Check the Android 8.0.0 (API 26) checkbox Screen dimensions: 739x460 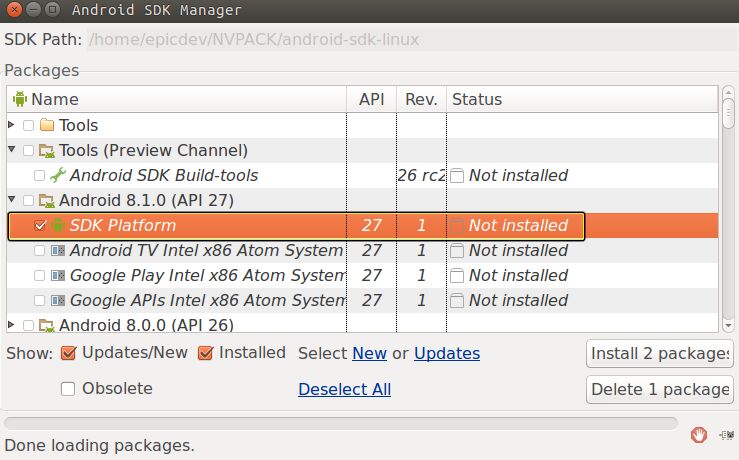tap(28, 325)
